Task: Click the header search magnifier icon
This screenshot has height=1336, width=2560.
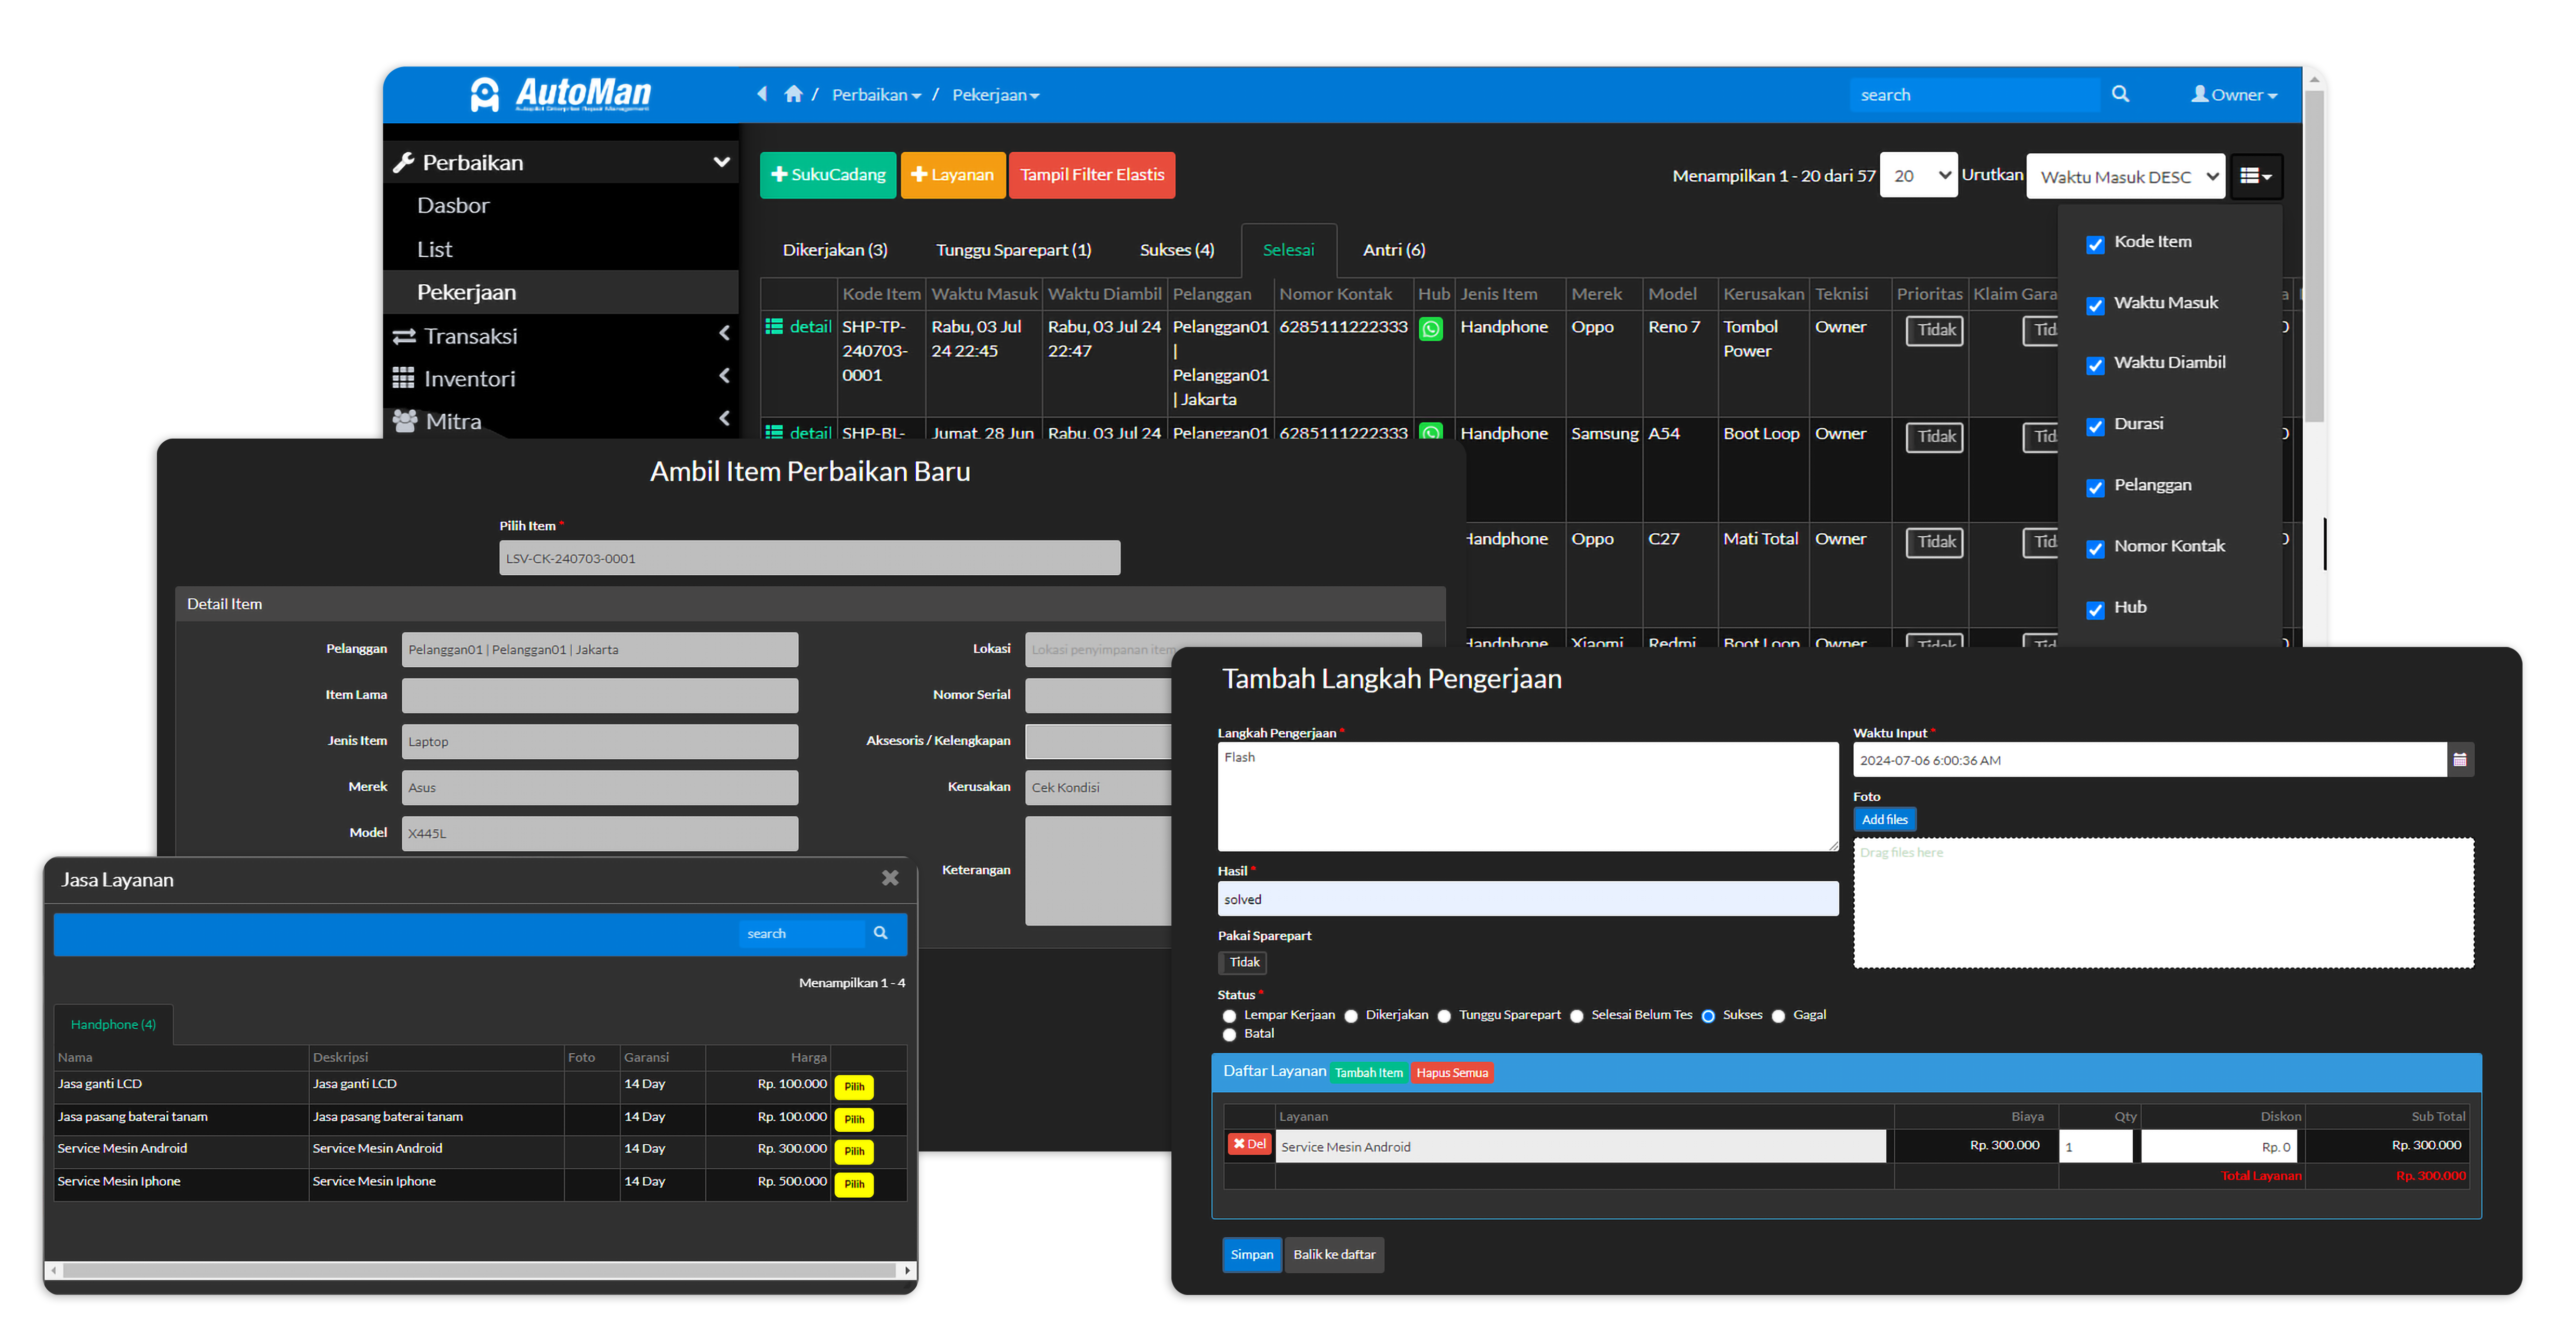Action: tap(2119, 94)
